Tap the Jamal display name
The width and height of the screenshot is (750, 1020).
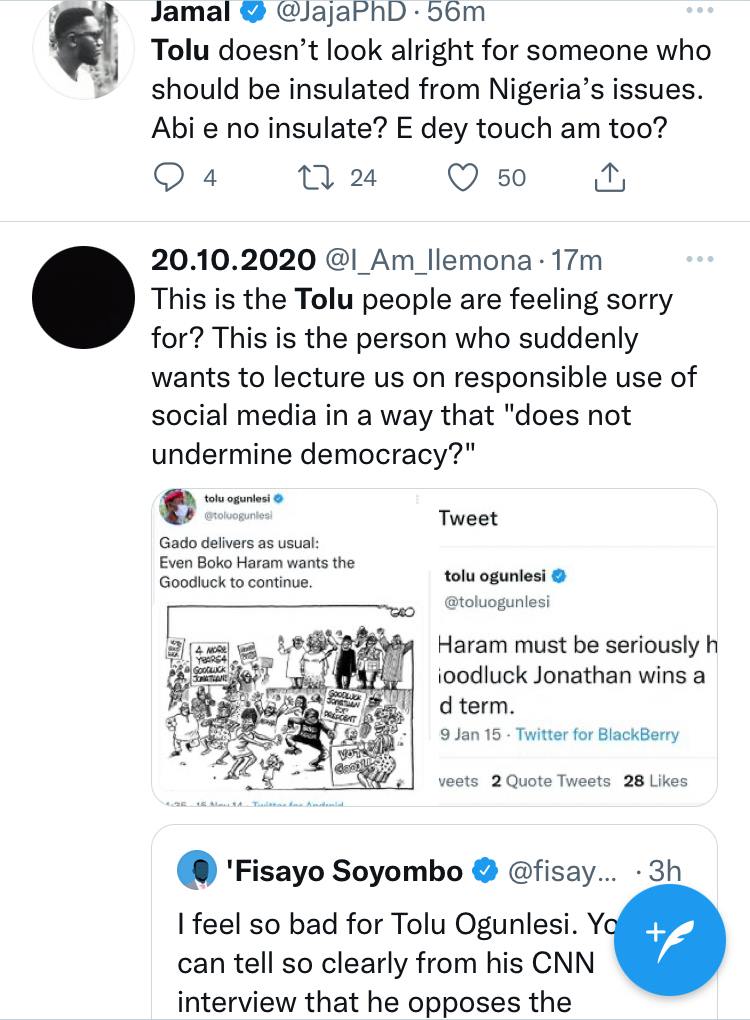coord(190,14)
